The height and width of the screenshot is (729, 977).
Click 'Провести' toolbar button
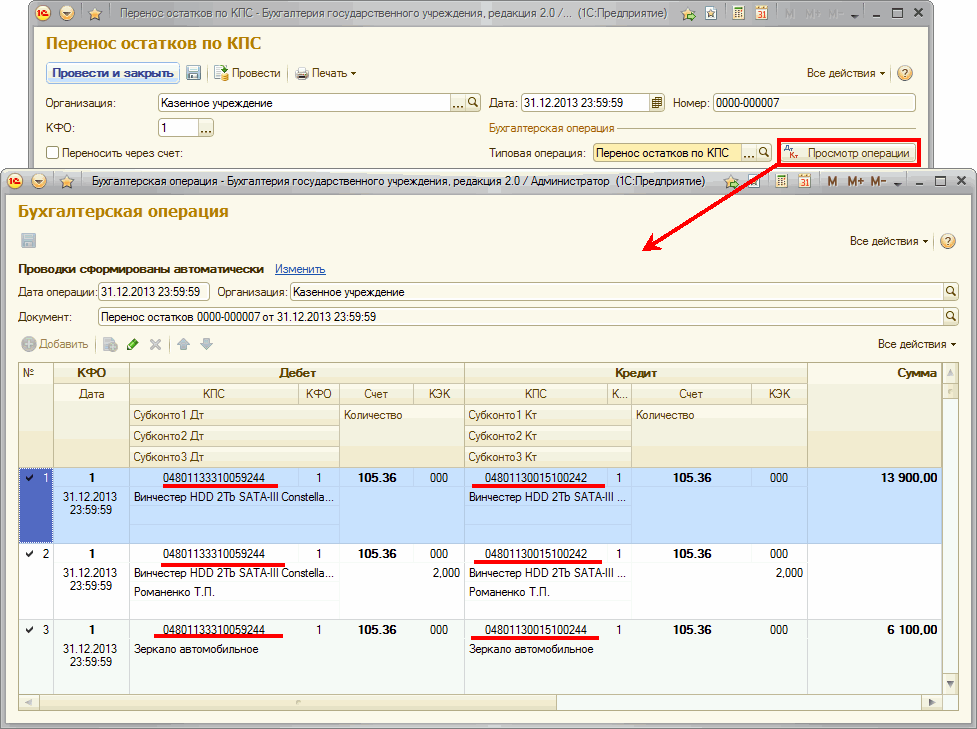point(247,73)
